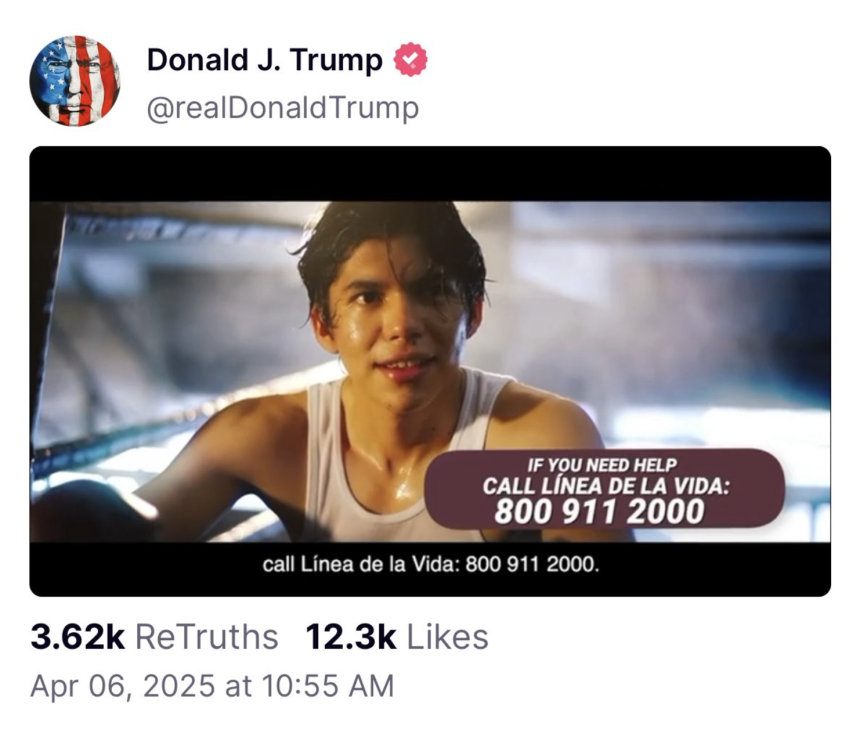Play the embedded video in the post
This screenshot has height=730, width=860.
[x=430, y=371]
